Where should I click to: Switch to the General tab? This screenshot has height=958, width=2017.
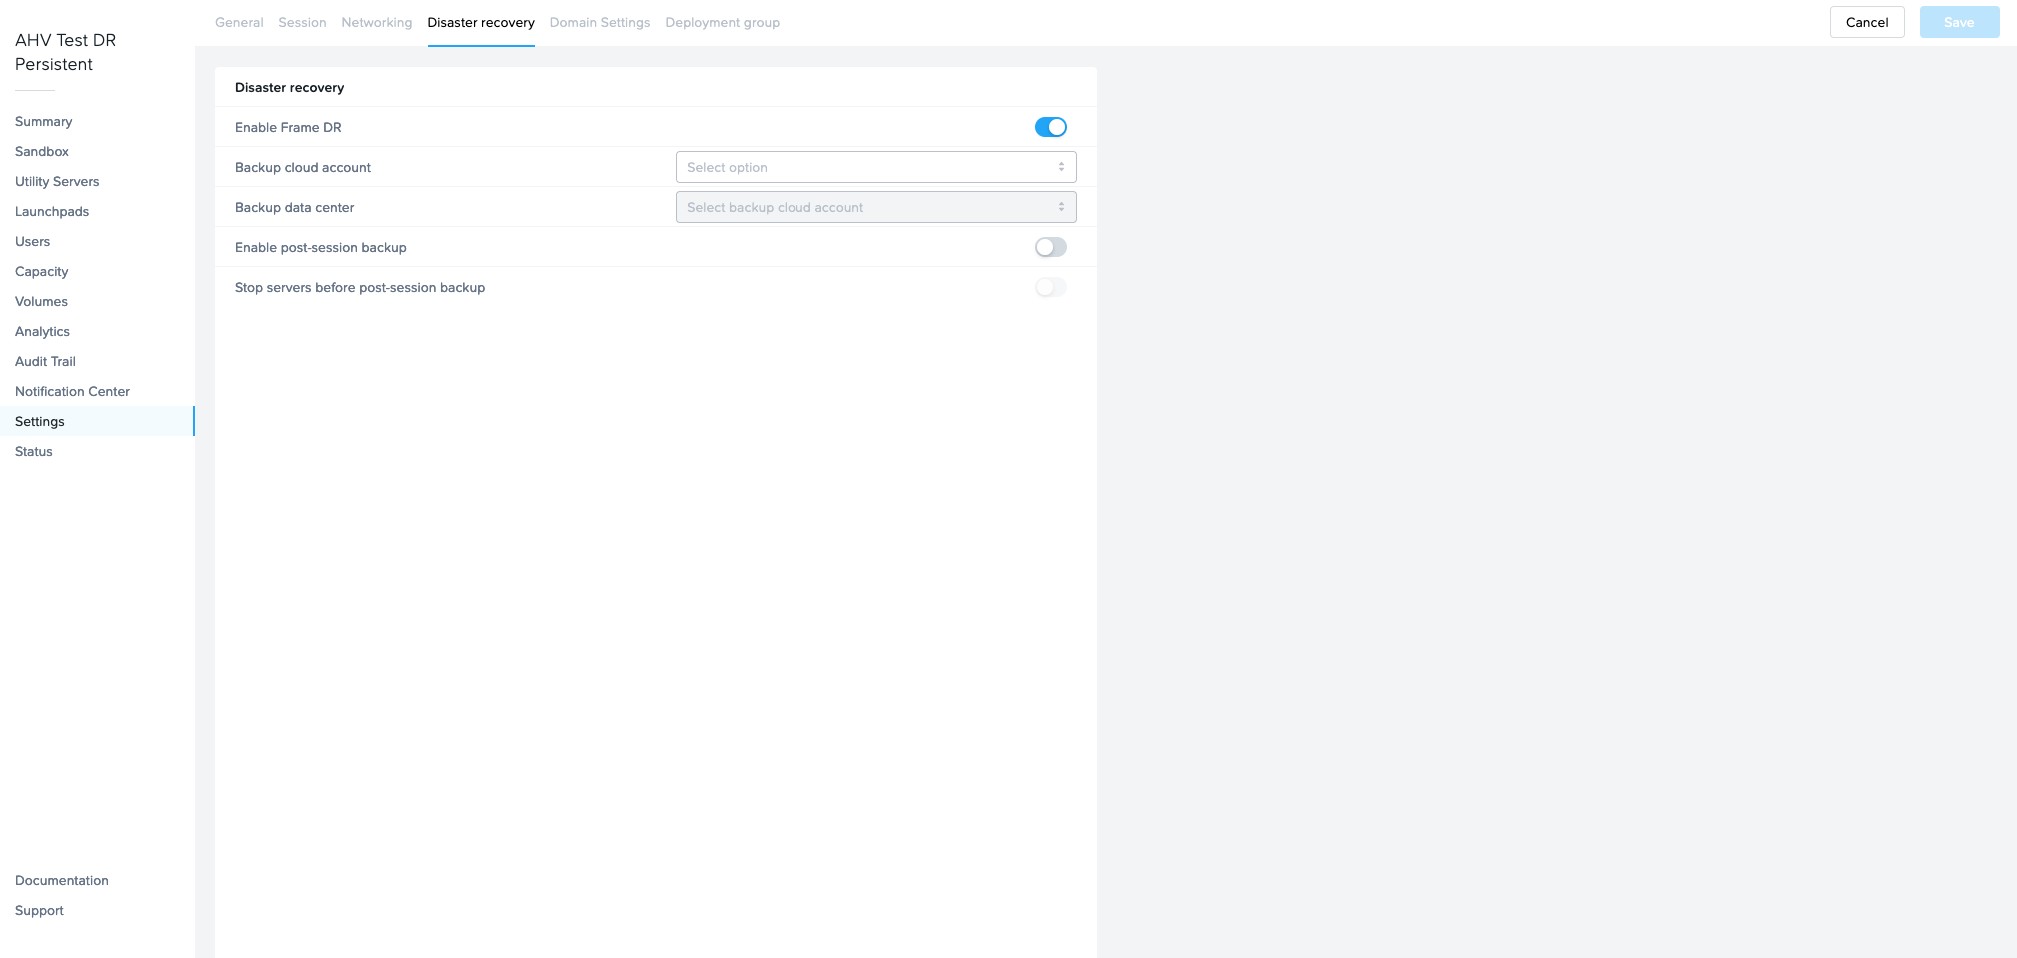click(239, 22)
